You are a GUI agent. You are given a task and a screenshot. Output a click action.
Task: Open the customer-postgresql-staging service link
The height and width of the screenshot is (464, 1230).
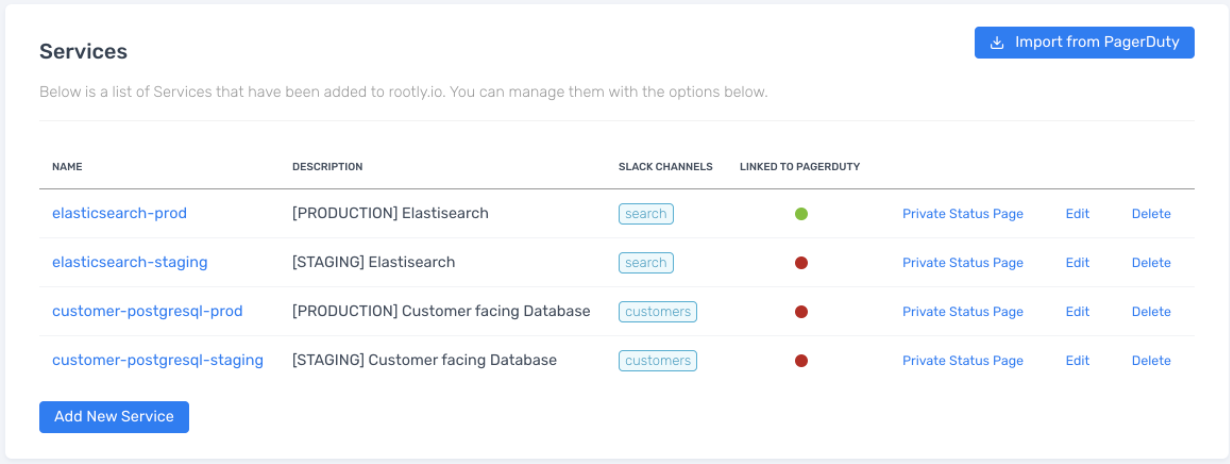(158, 360)
